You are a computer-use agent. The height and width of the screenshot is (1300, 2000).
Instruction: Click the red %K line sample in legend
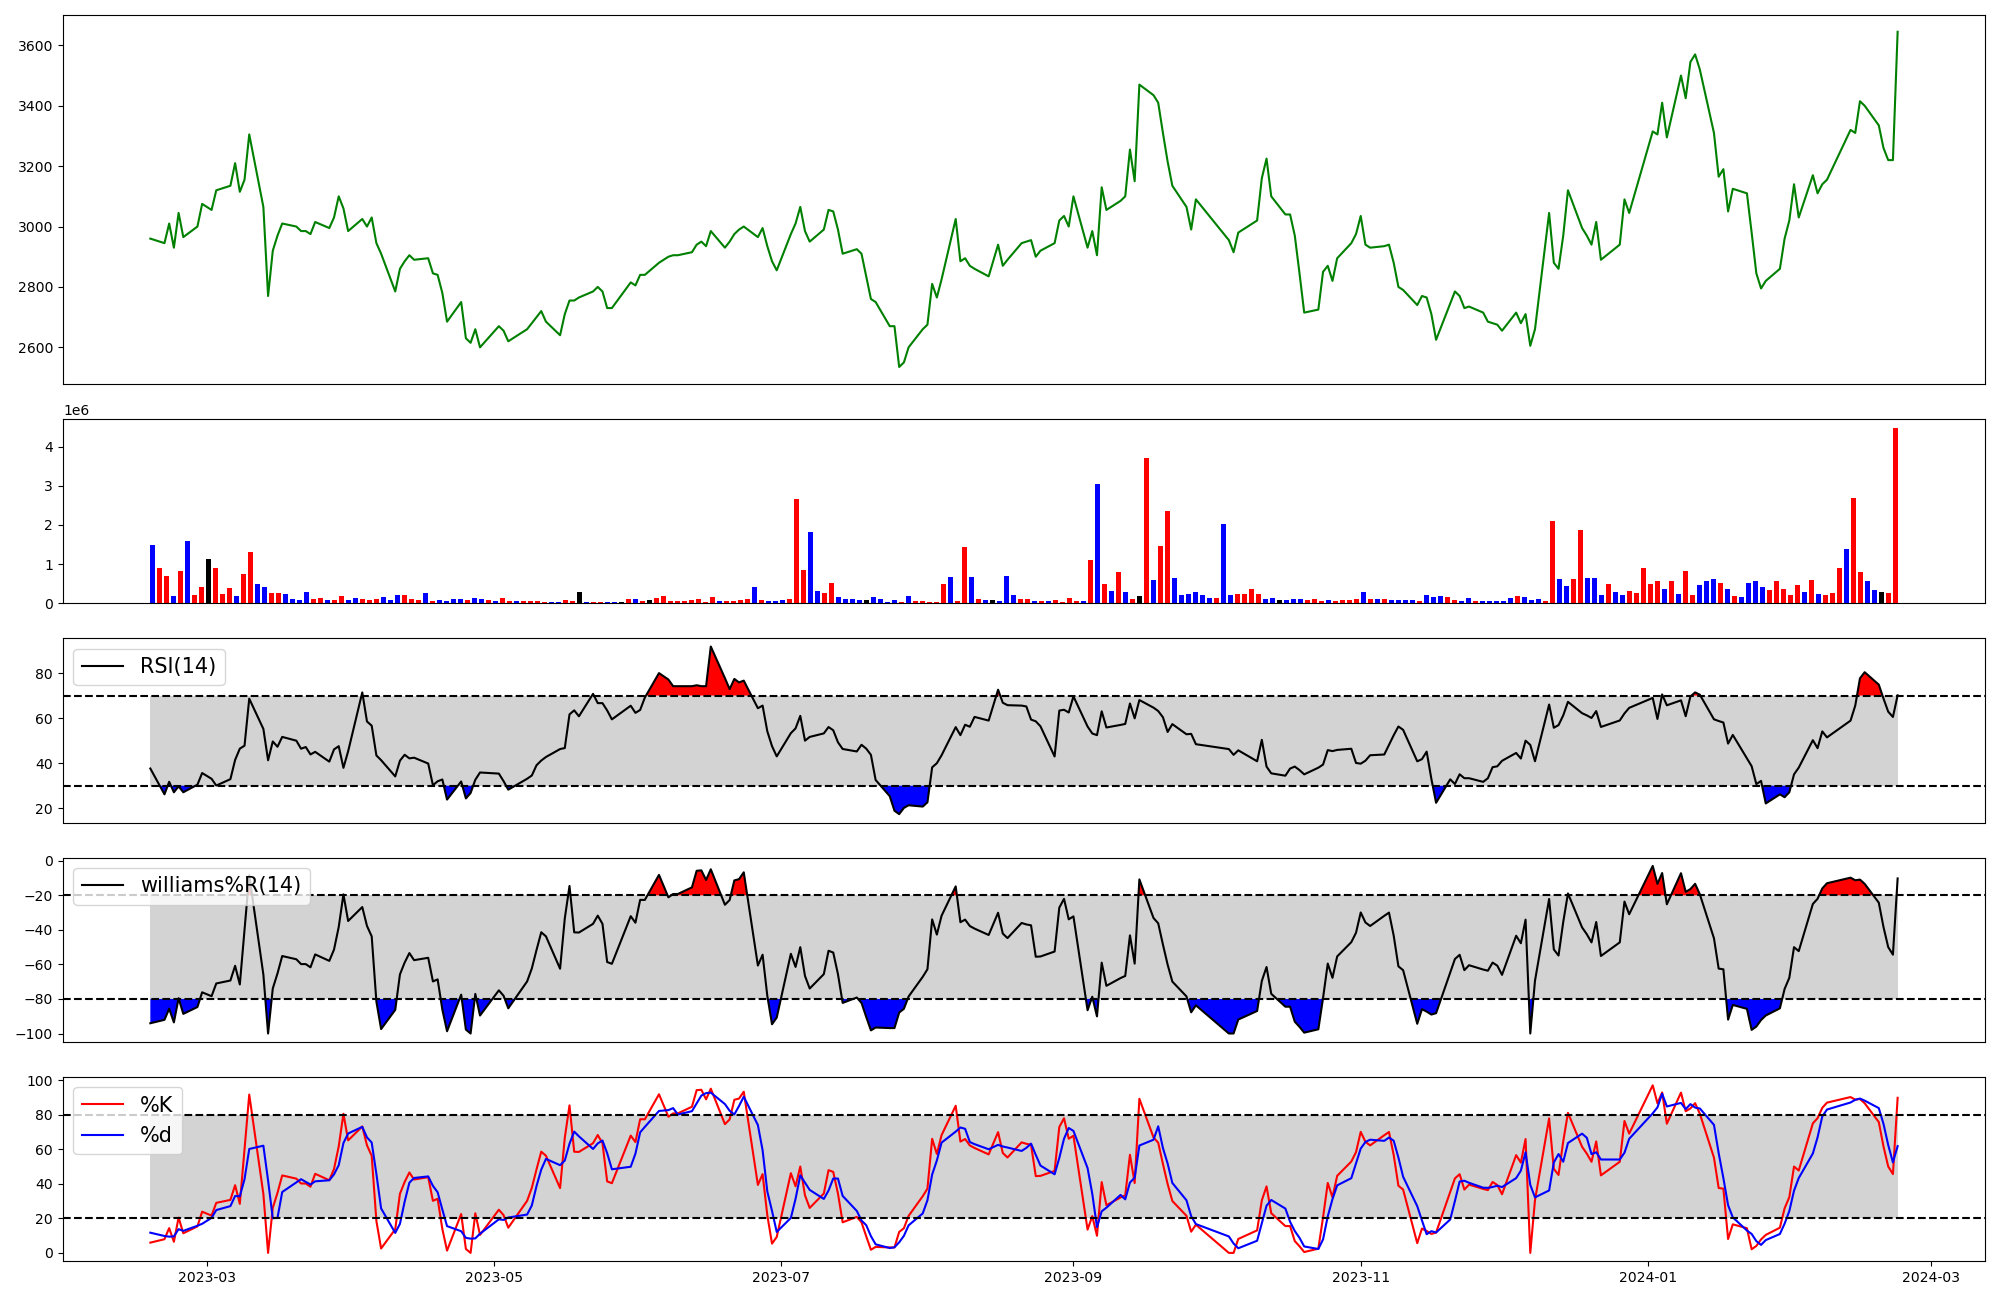click(103, 1105)
